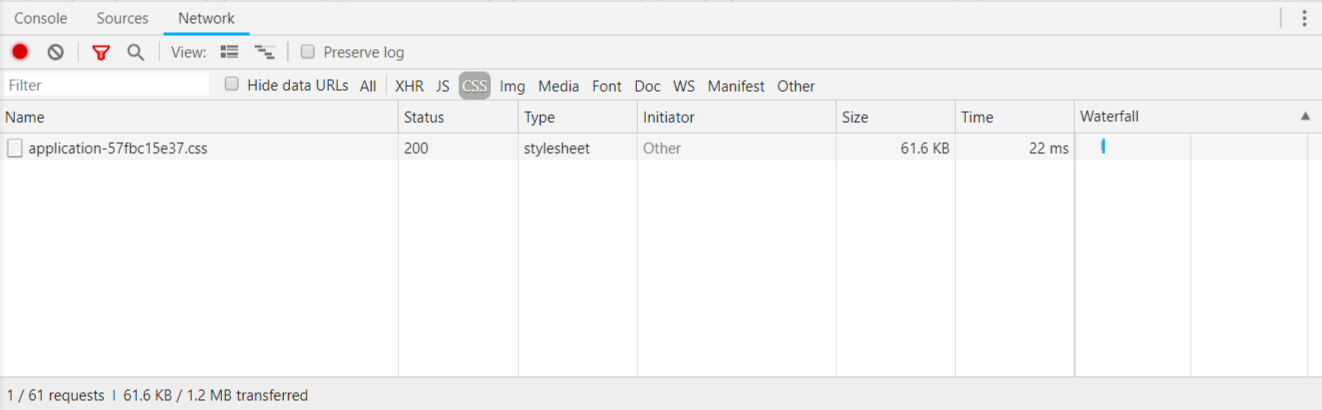This screenshot has width=1322, height=410.
Task: Click the file icon for application-57fbc15e37.css
Action: pos(15,148)
